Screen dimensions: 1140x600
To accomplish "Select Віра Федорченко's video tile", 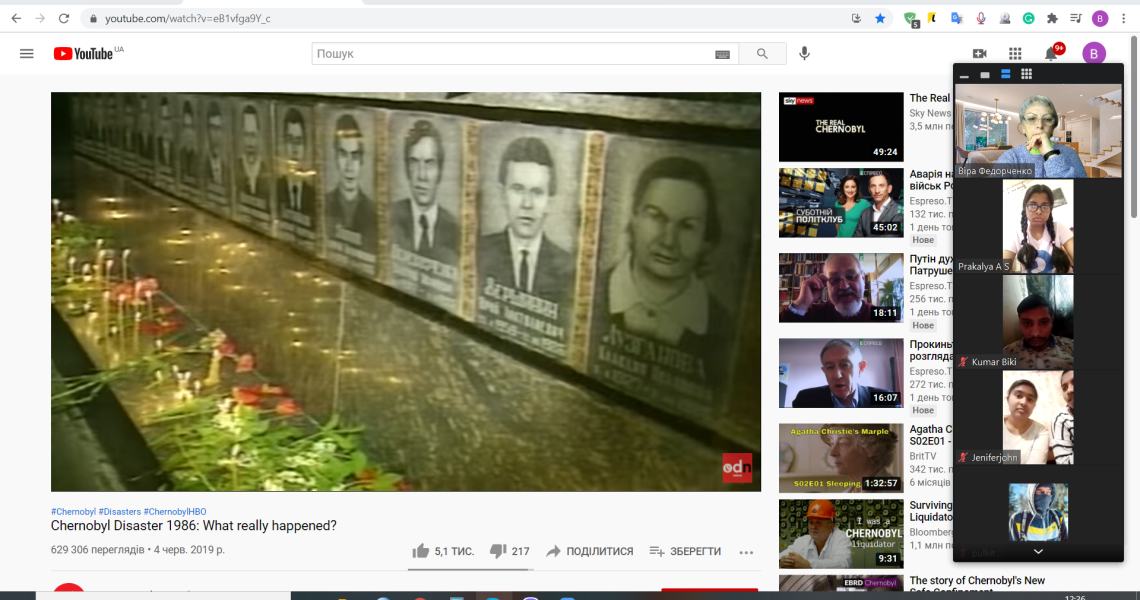I will point(1038,132).
